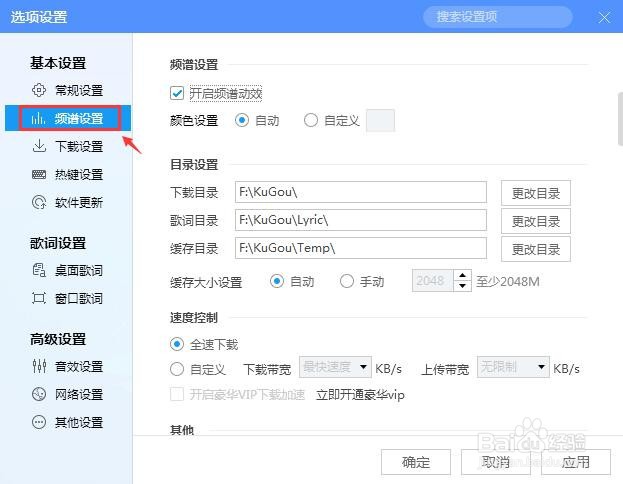Close the 选项设置 dialog with X
The height and width of the screenshot is (484, 623).
point(604,17)
